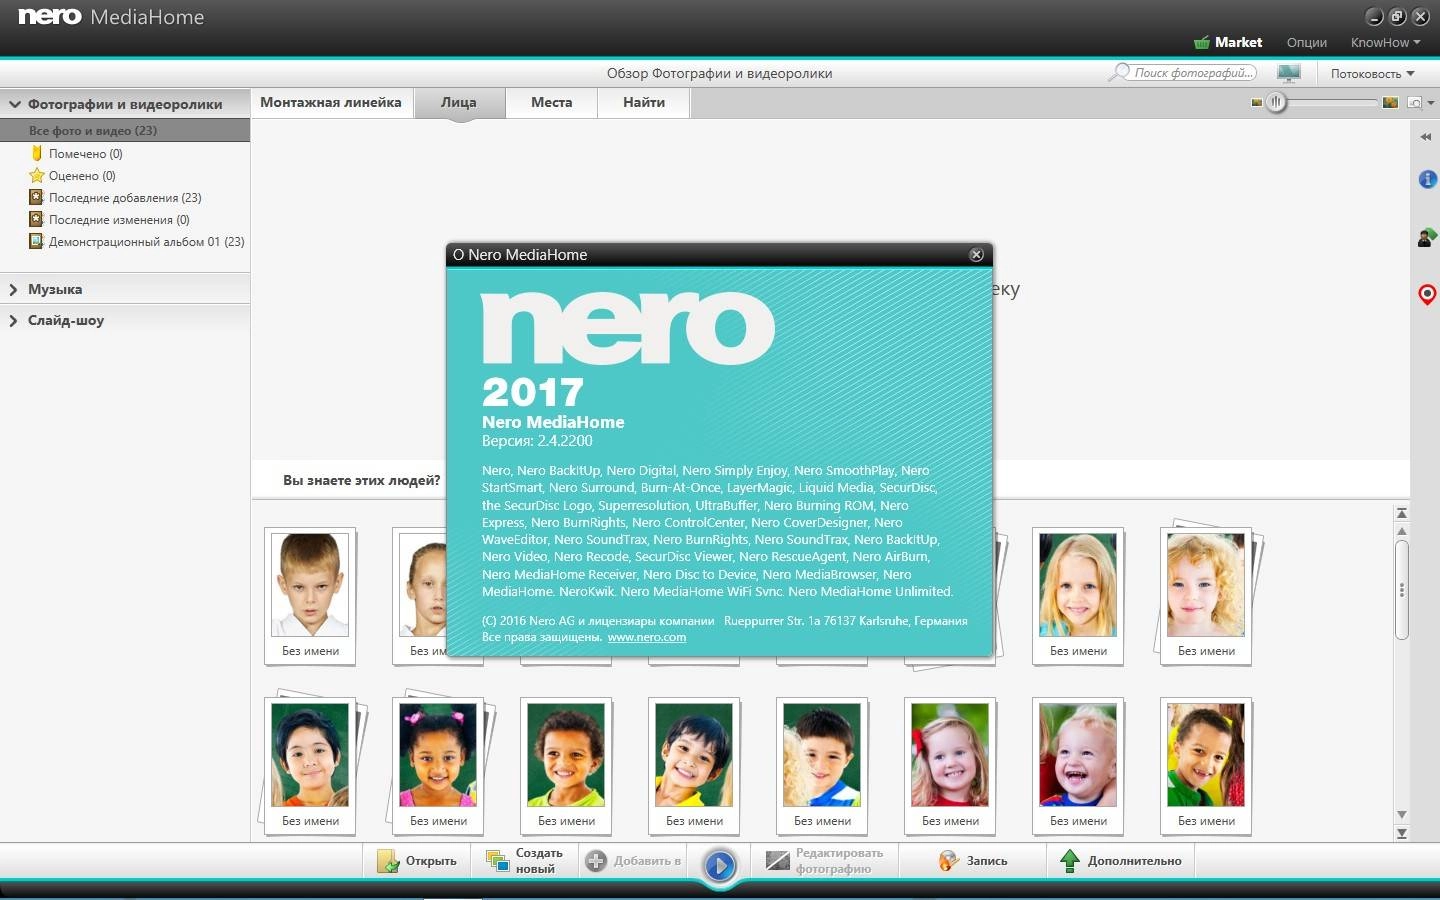The width and height of the screenshot is (1440, 900).
Task: Open Последние изменения (0)
Action: (109, 220)
